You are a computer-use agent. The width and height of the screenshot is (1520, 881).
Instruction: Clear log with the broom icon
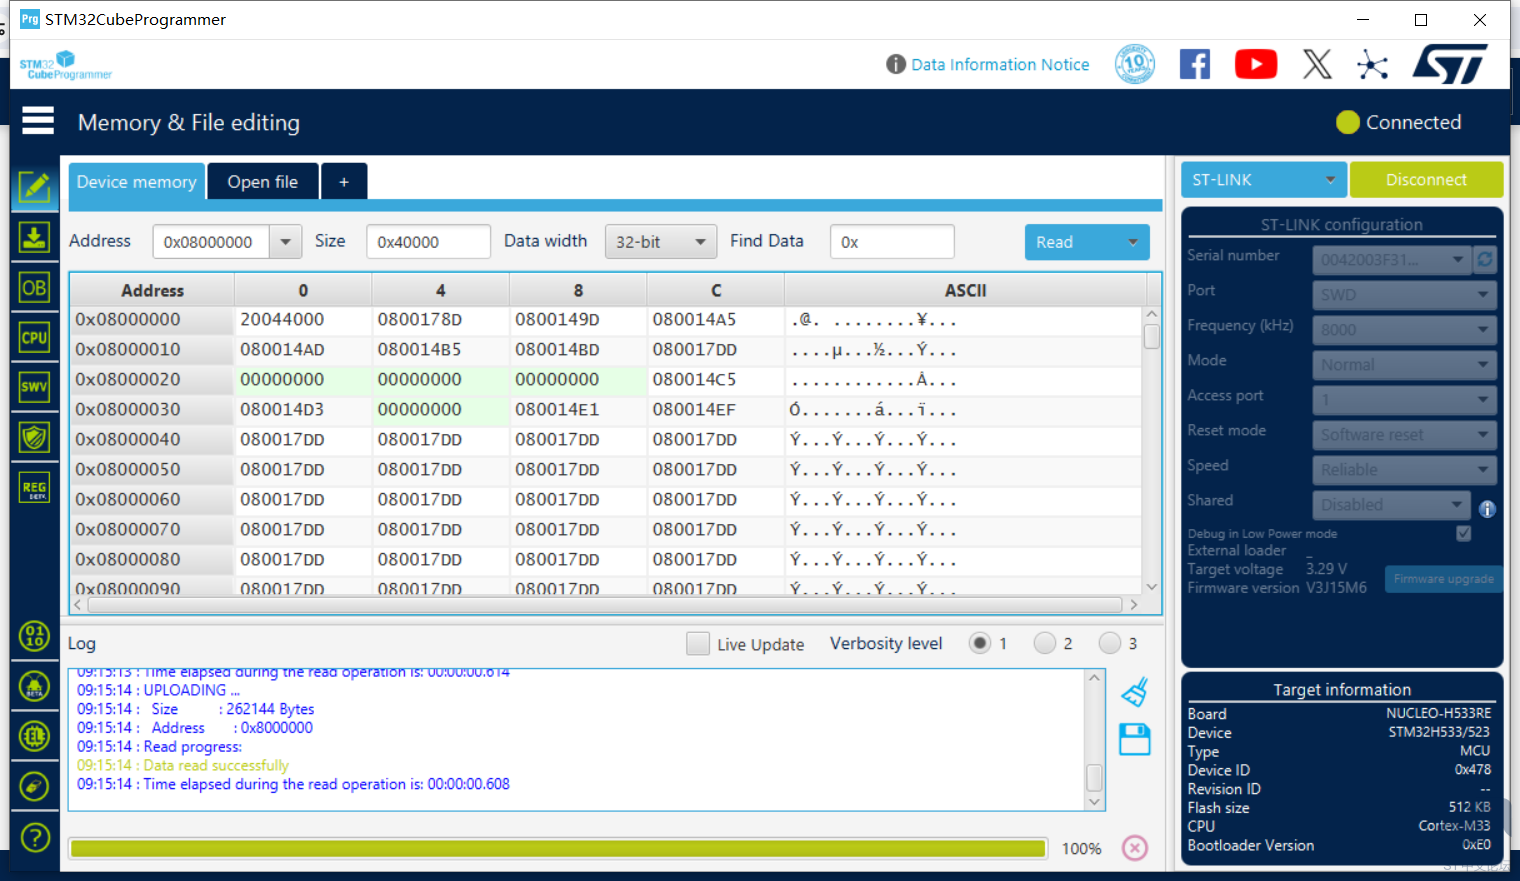(1135, 692)
